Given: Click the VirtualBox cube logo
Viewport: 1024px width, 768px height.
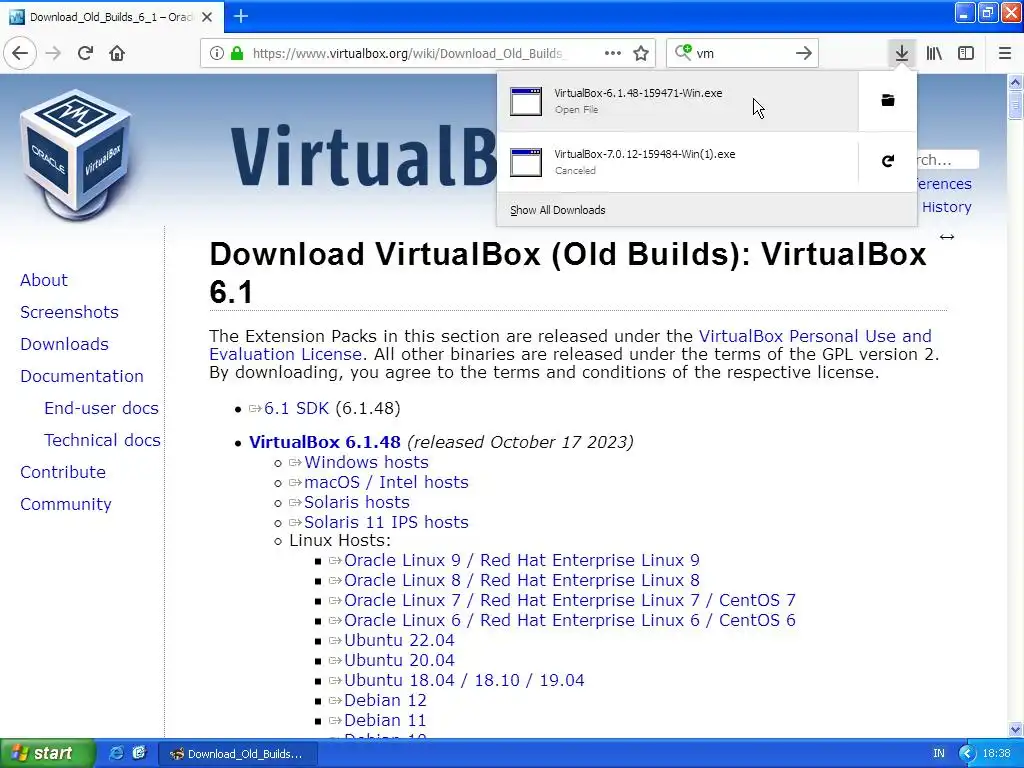Looking at the screenshot, I should (x=77, y=153).
